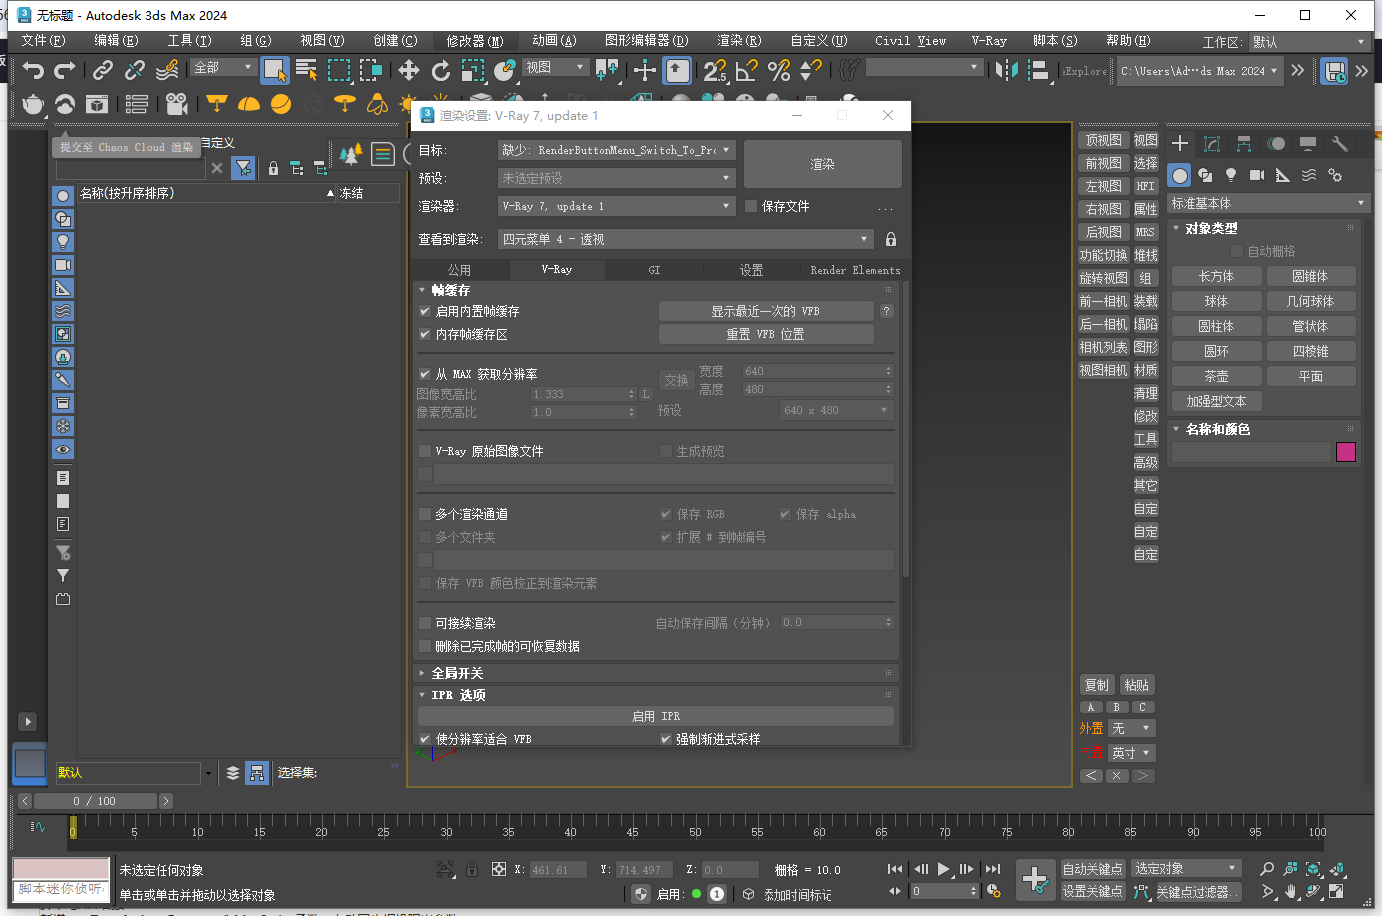Viewport: 1382px width, 916px height.
Task: Click the 茶壶 teapot primitive button
Action: 1216,376
